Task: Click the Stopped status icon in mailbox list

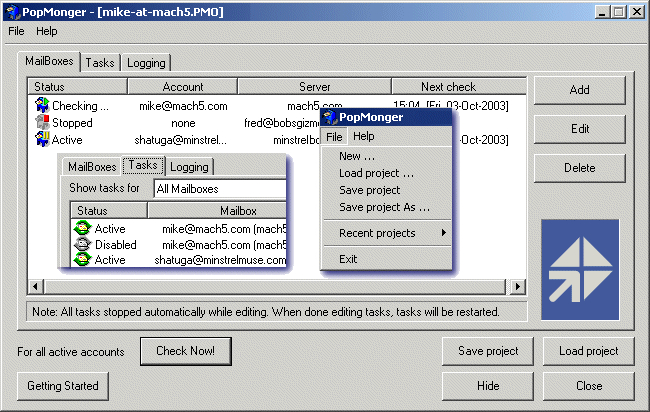Action: click(42, 122)
